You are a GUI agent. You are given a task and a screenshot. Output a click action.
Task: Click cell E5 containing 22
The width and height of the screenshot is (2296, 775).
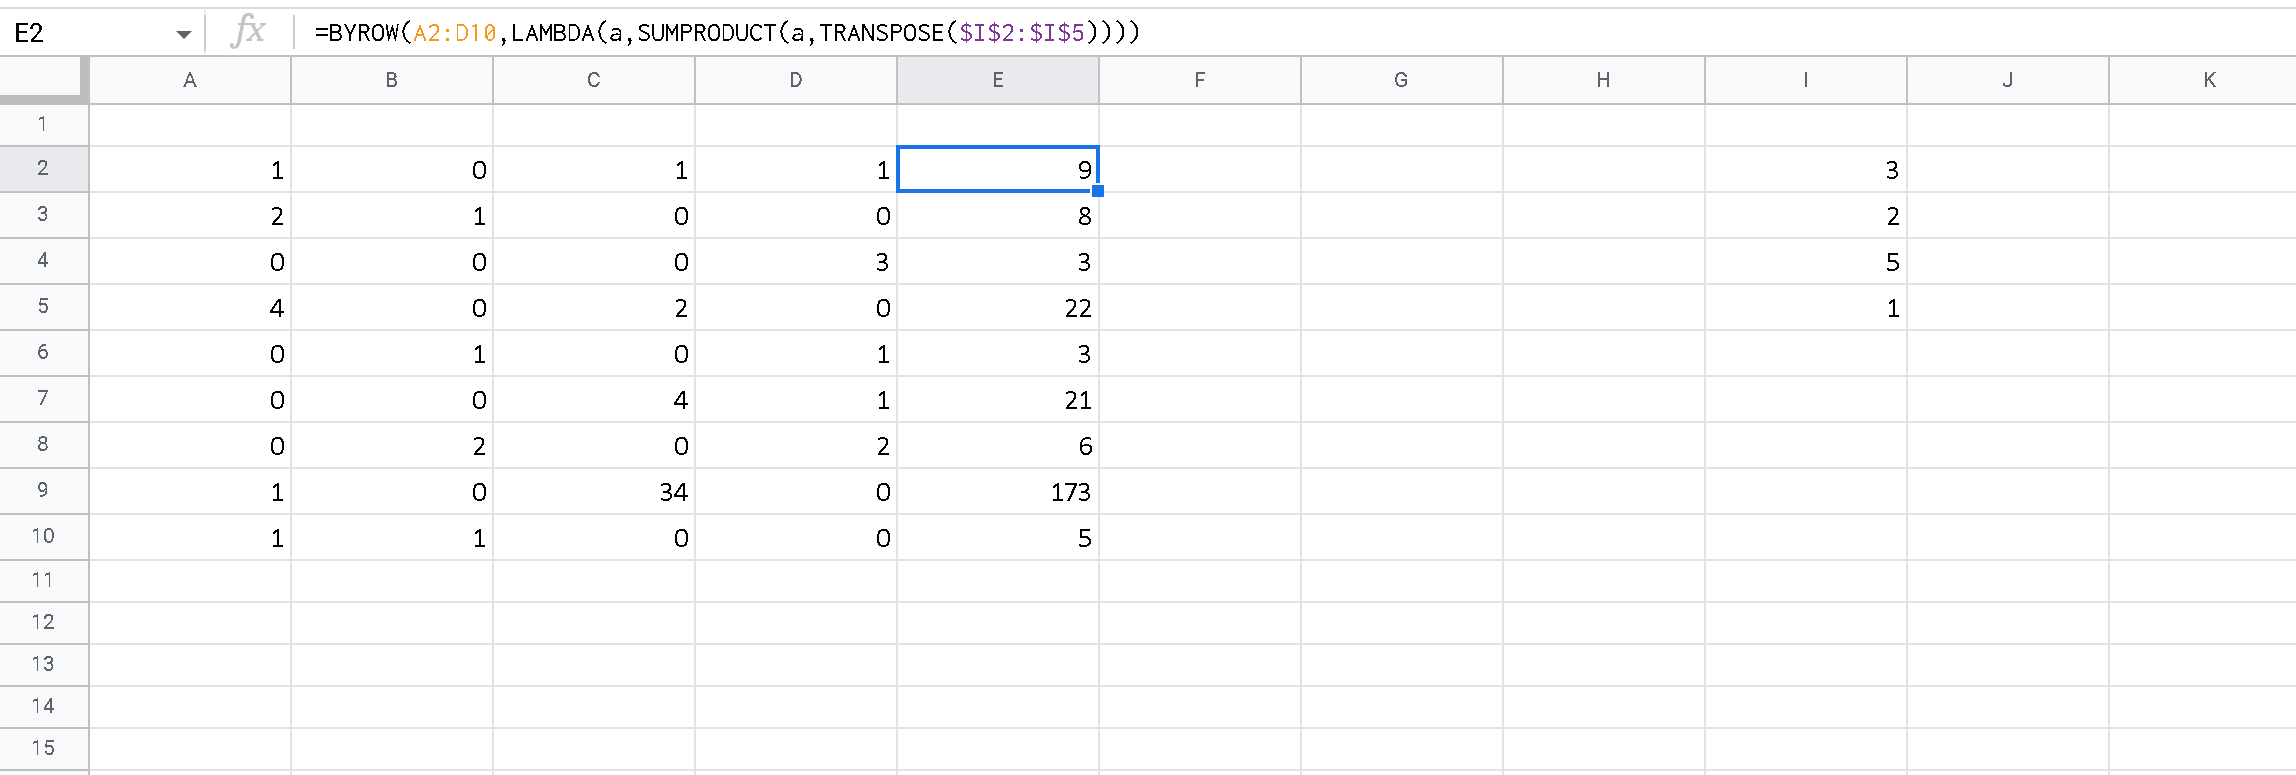tap(998, 307)
